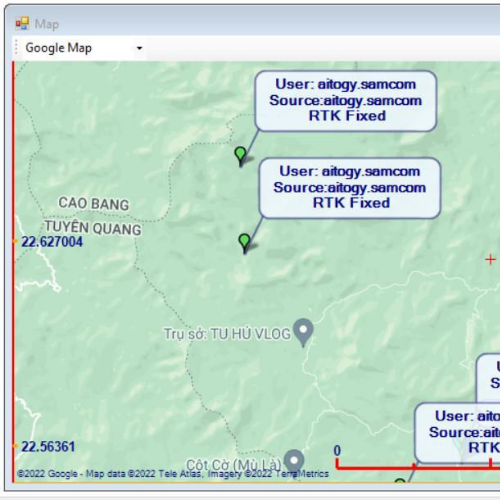Click the scale bar zero label

pos(337,451)
